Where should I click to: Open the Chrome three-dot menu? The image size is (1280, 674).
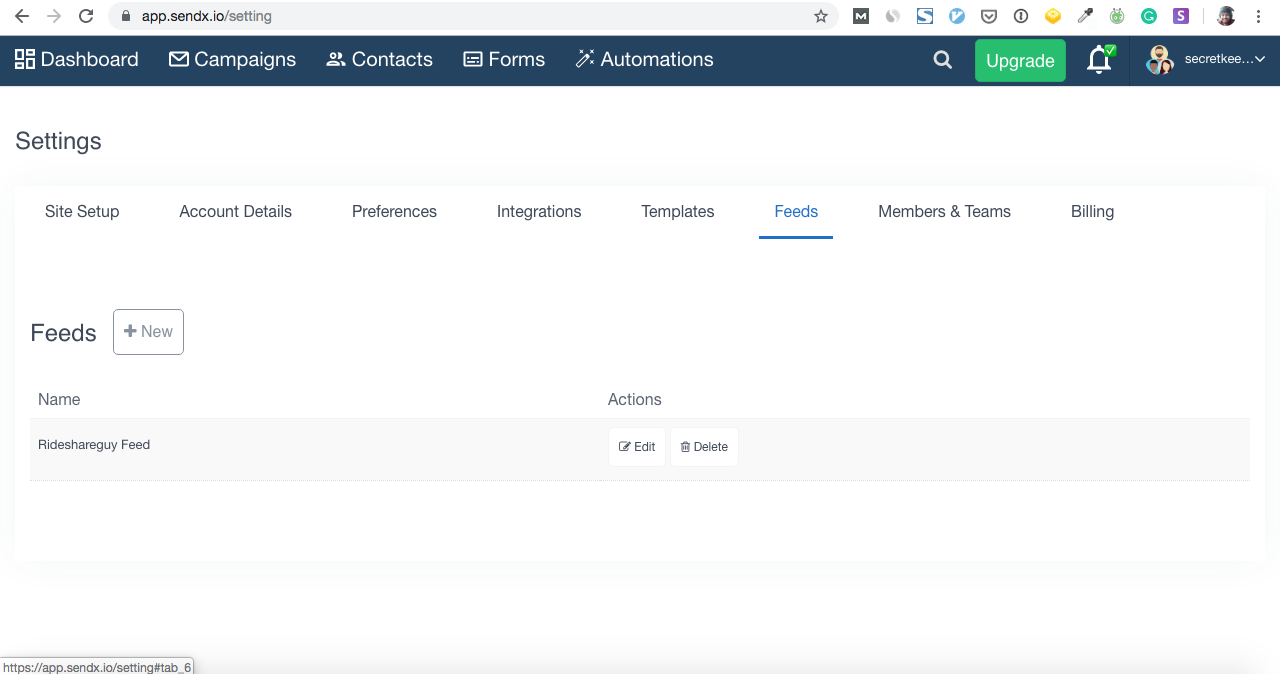tap(1258, 16)
